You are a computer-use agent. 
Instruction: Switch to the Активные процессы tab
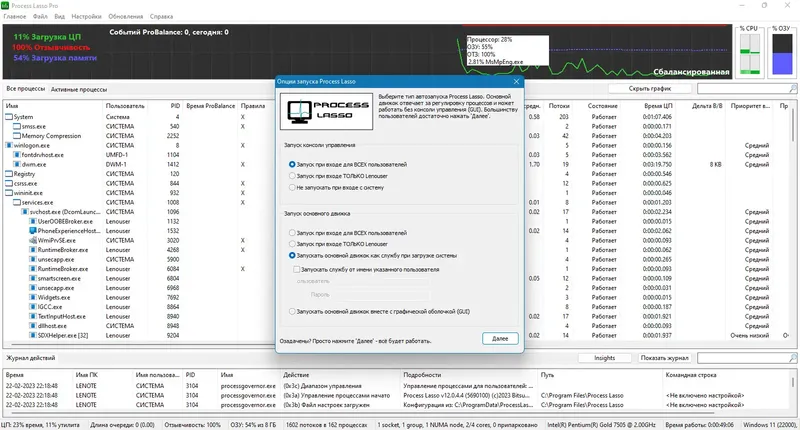point(79,89)
